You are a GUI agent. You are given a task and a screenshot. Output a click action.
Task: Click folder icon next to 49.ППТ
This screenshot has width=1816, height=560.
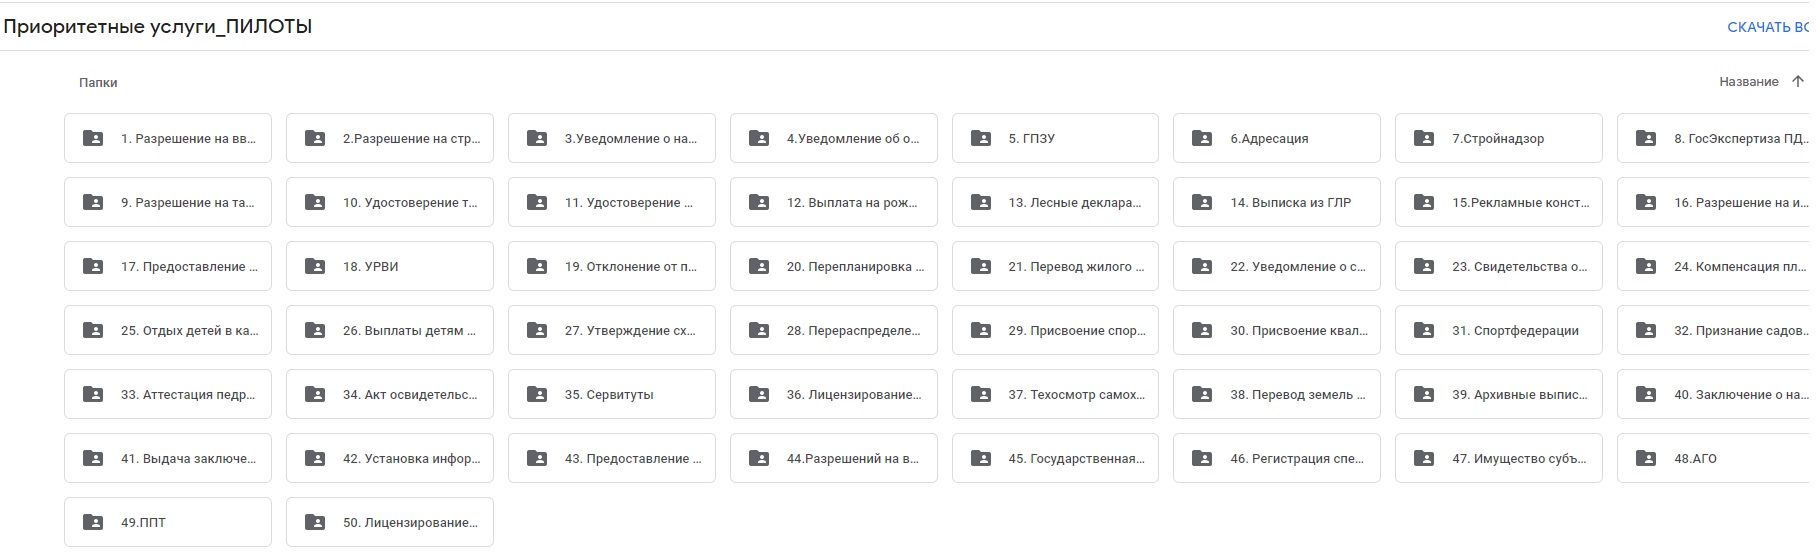click(93, 523)
